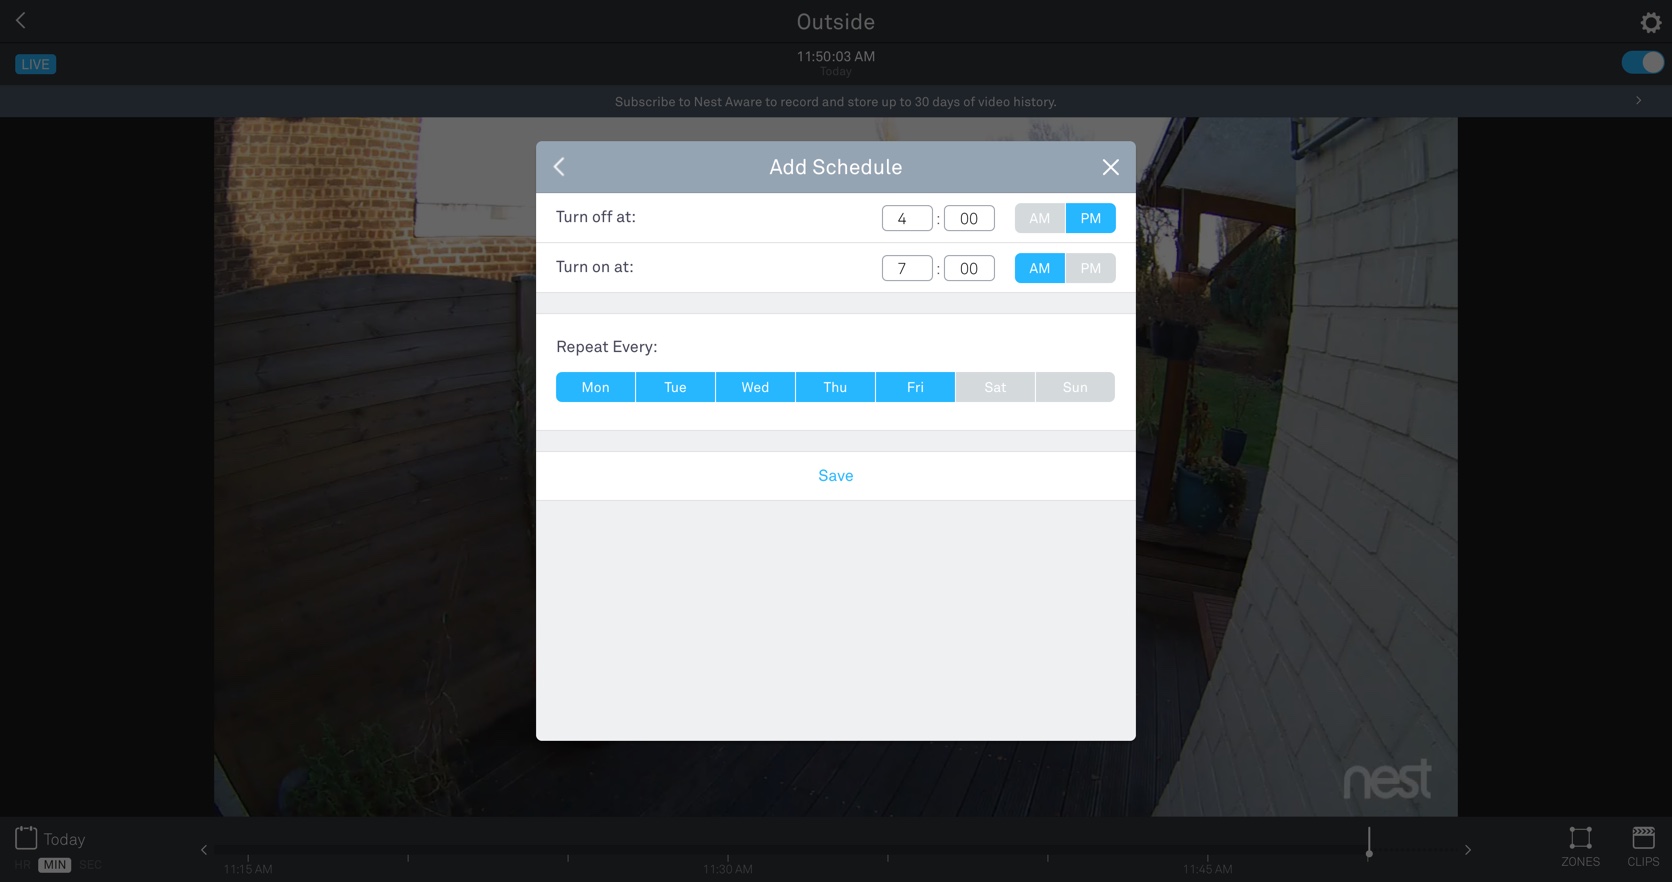Image resolution: width=1672 pixels, height=882 pixels.
Task: Set Turn on time to PM
Action: 1090,268
